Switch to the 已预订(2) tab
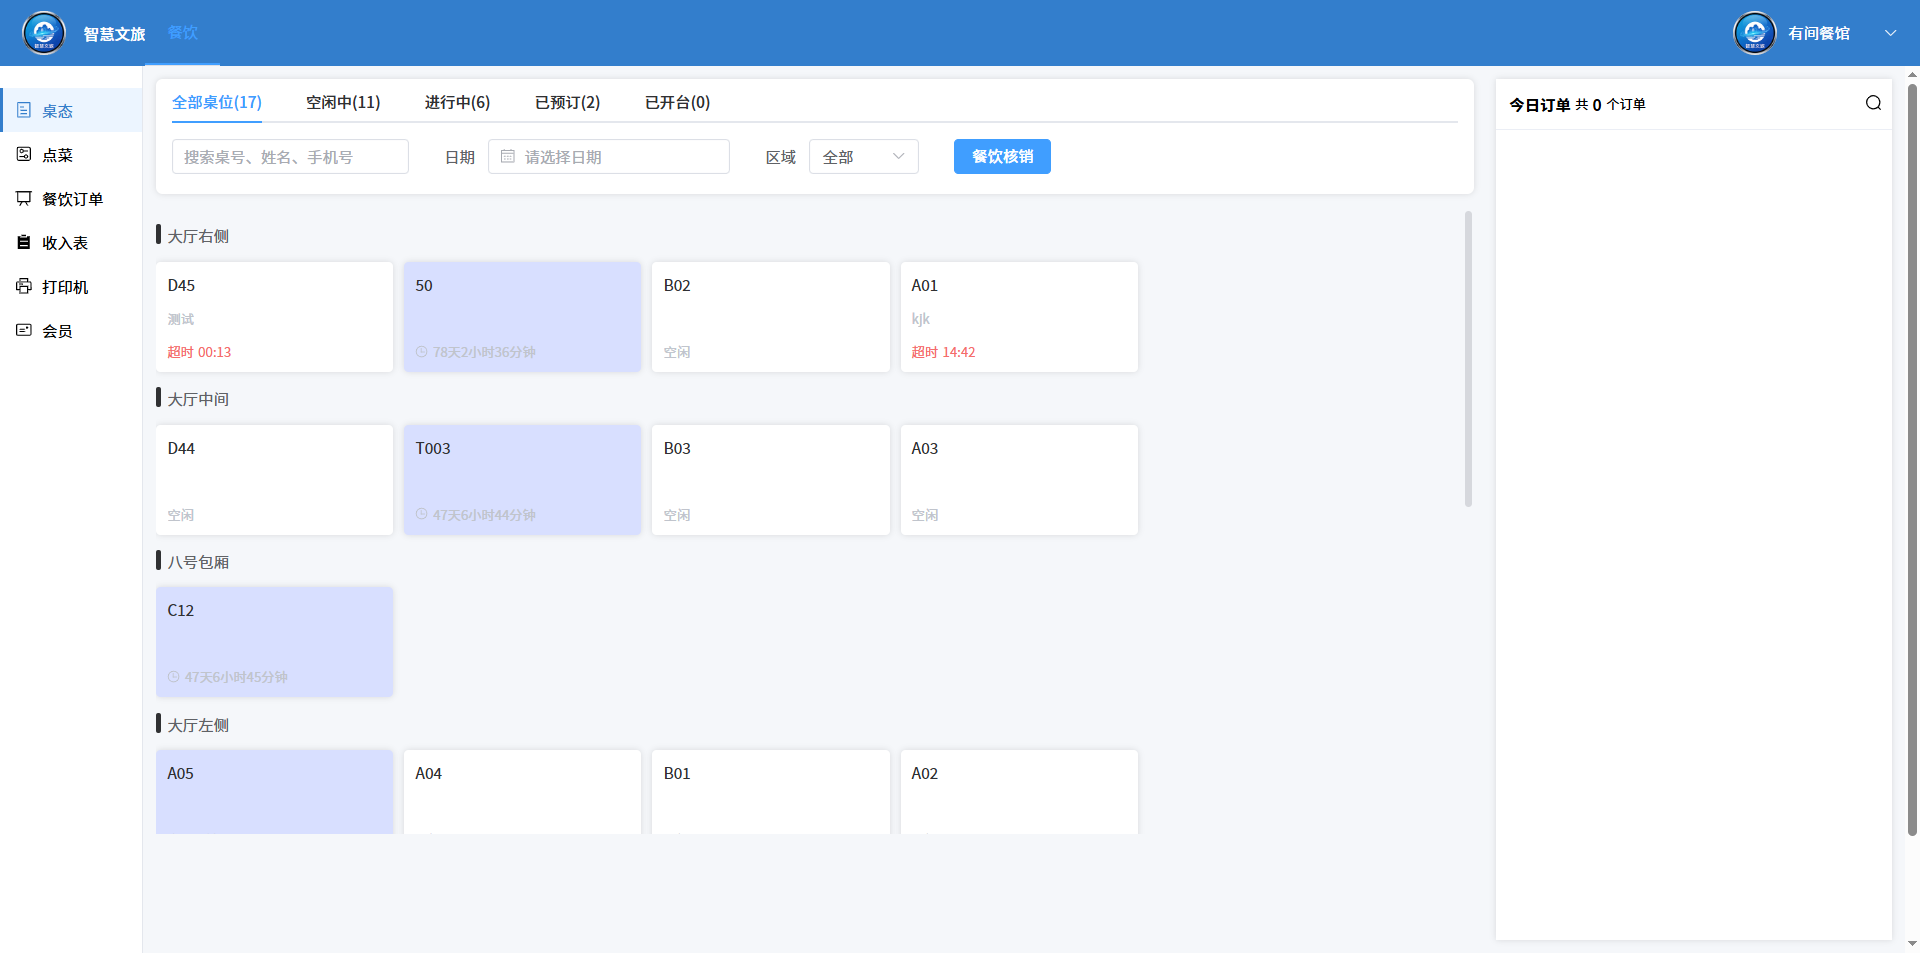This screenshot has width=1920, height=953. point(567,102)
